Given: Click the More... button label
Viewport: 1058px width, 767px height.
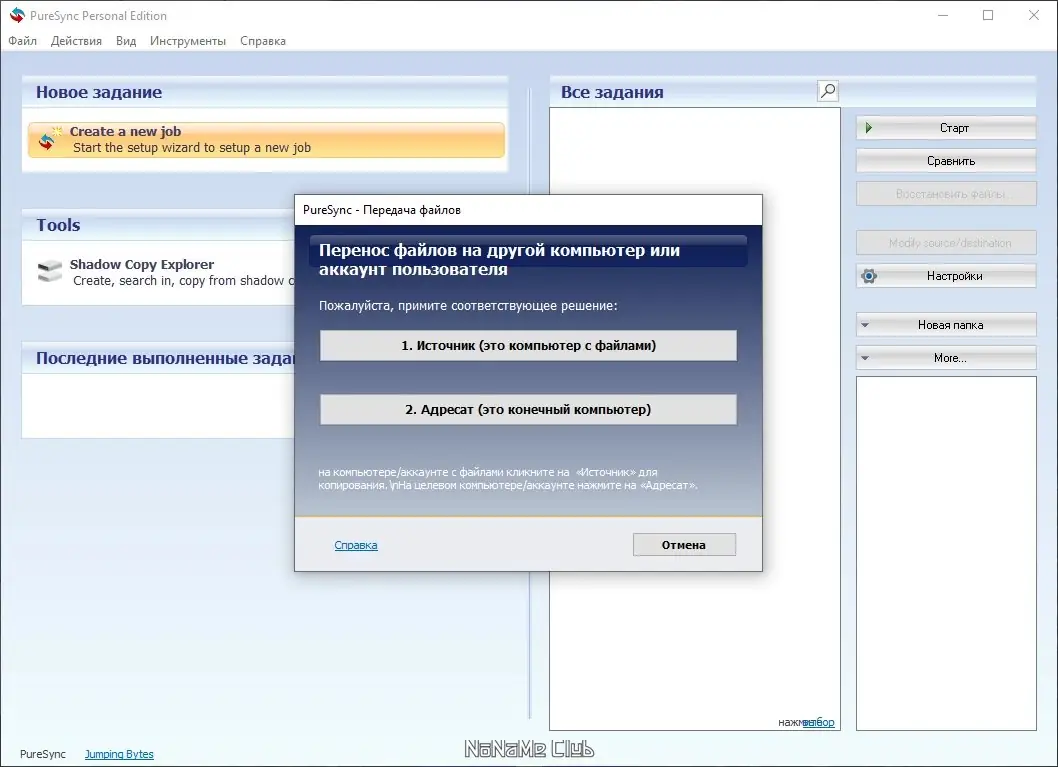Looking at the screenshot, I should coord(950,358).
